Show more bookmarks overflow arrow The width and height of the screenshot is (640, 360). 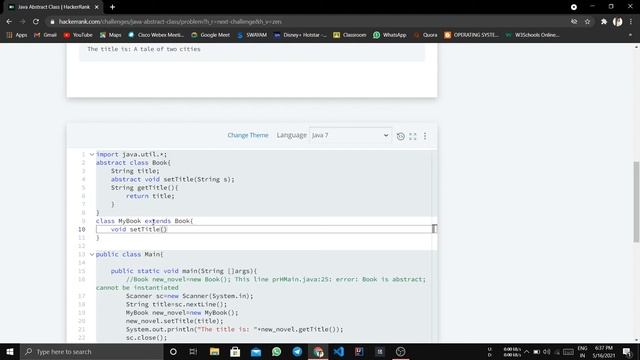[630, 35]
